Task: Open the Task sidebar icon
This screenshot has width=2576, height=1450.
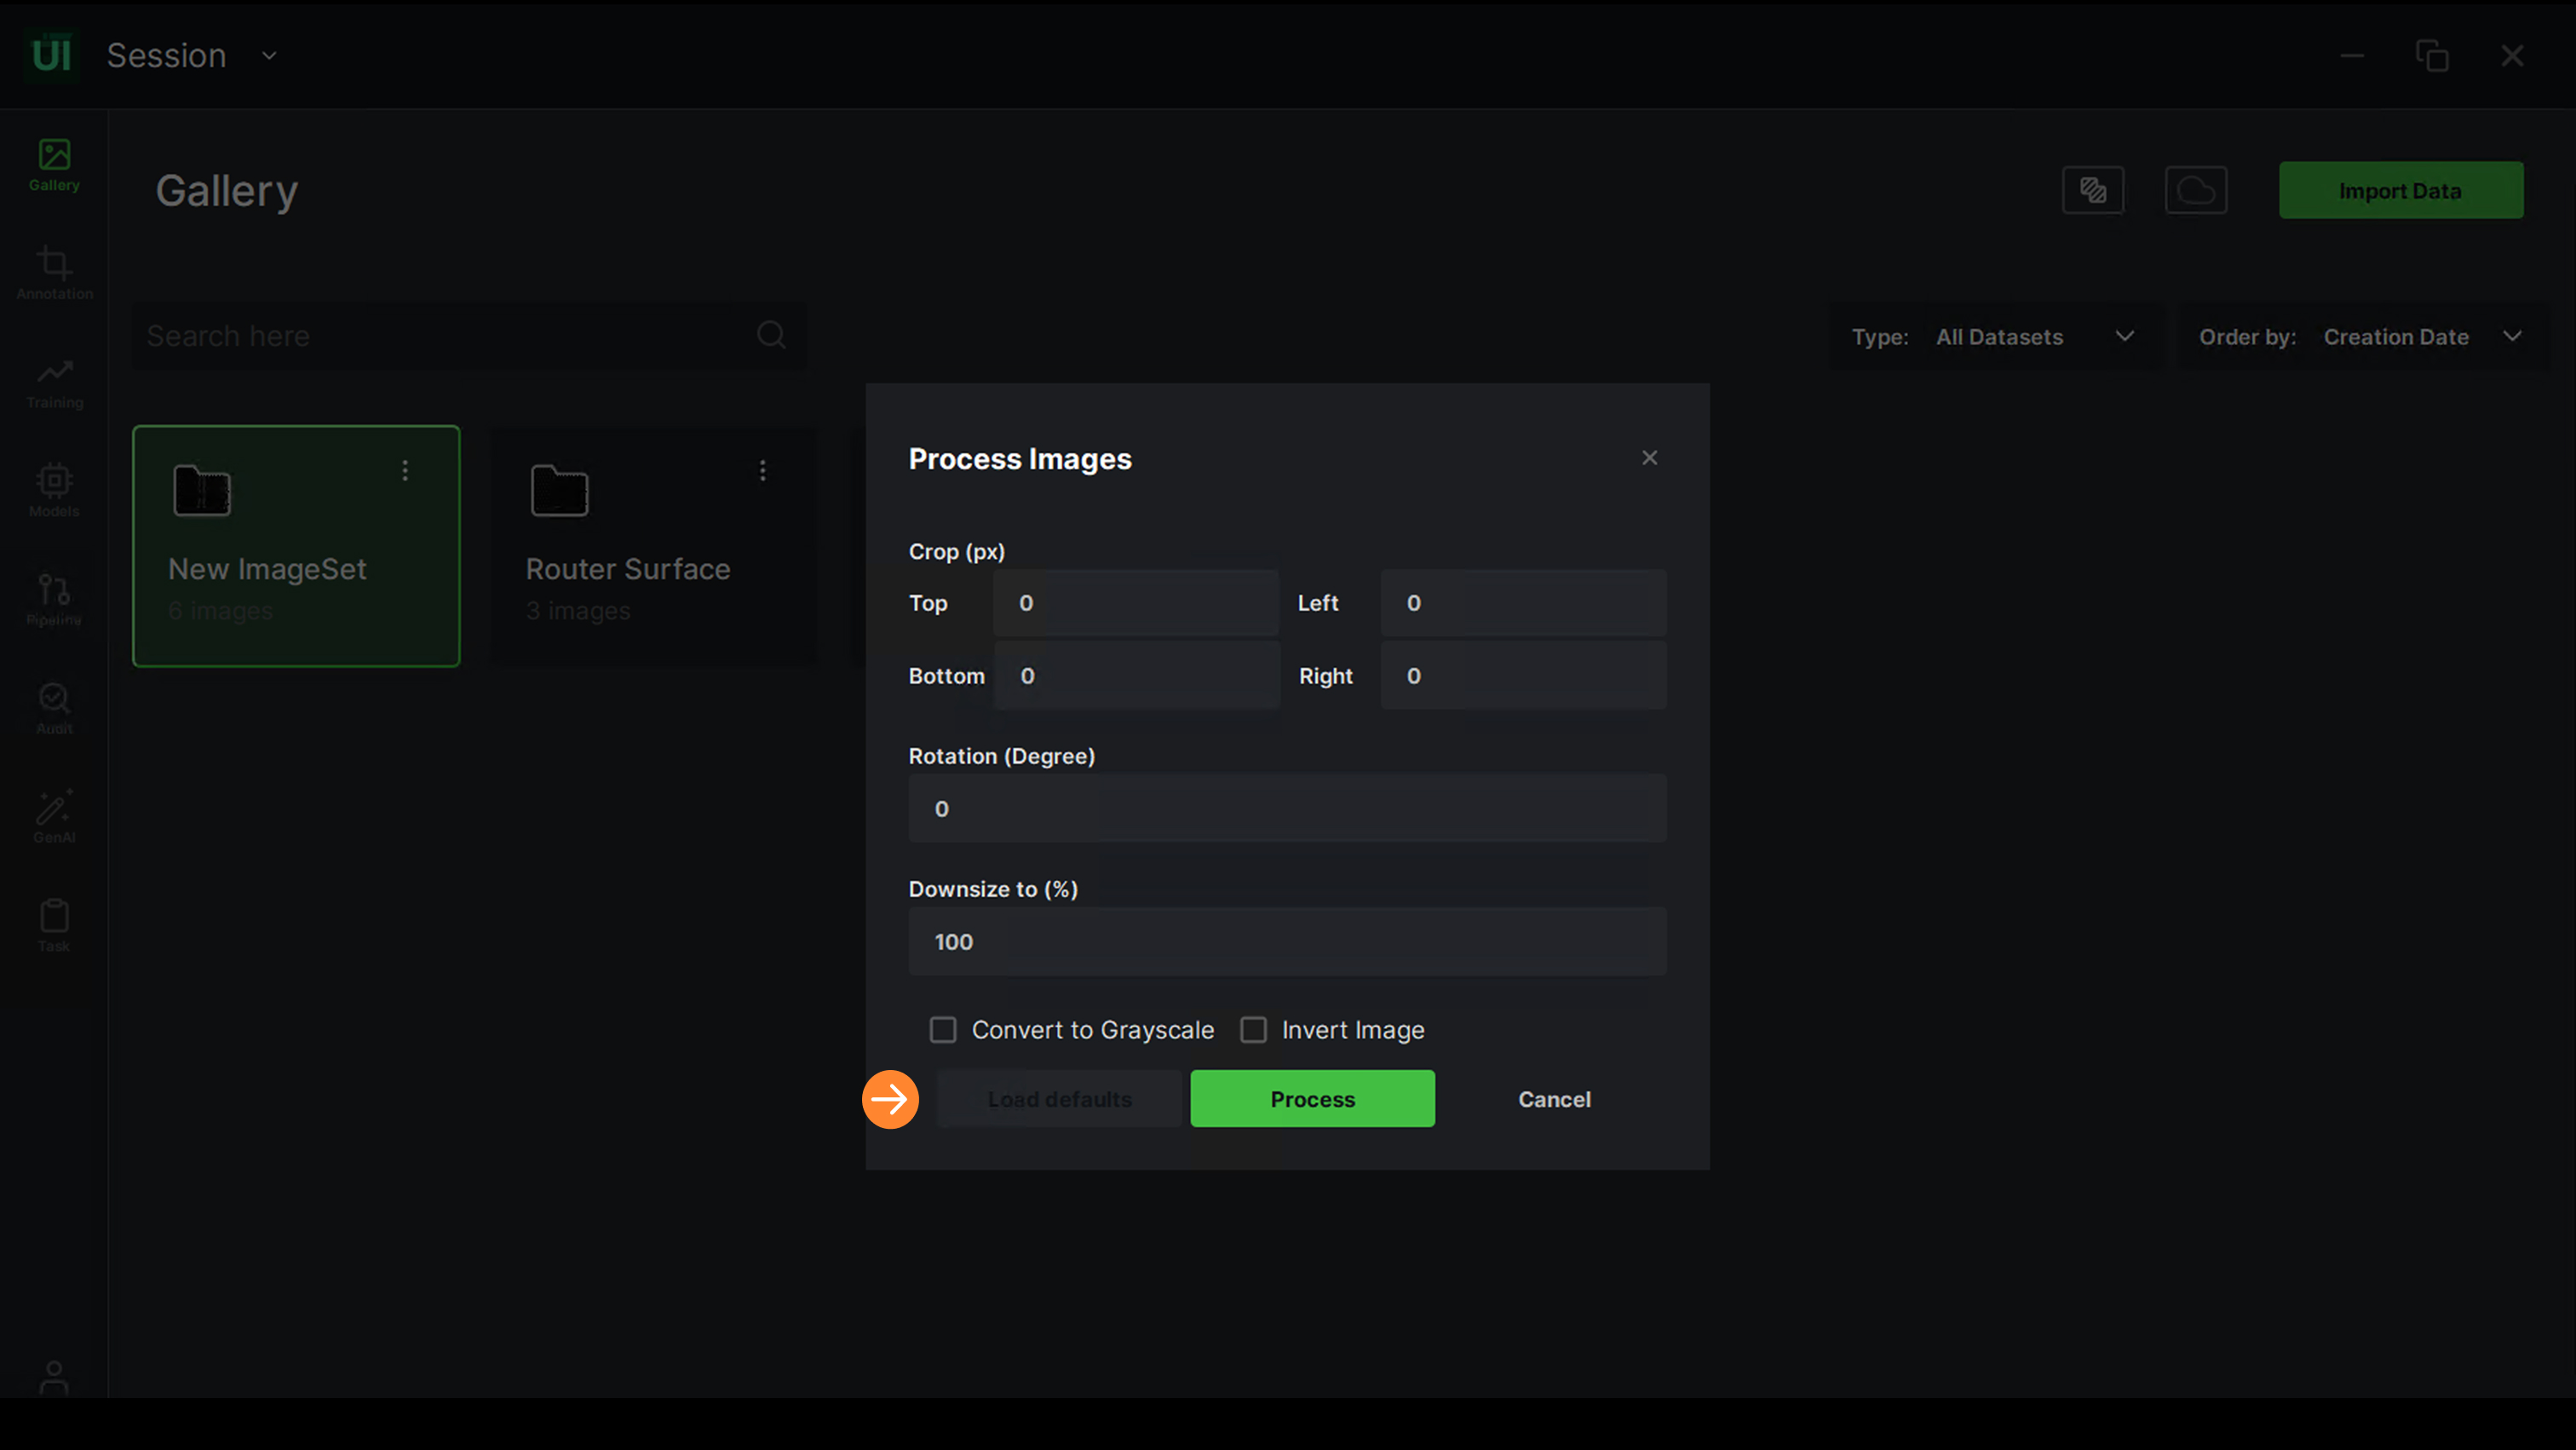Action: 54,925
